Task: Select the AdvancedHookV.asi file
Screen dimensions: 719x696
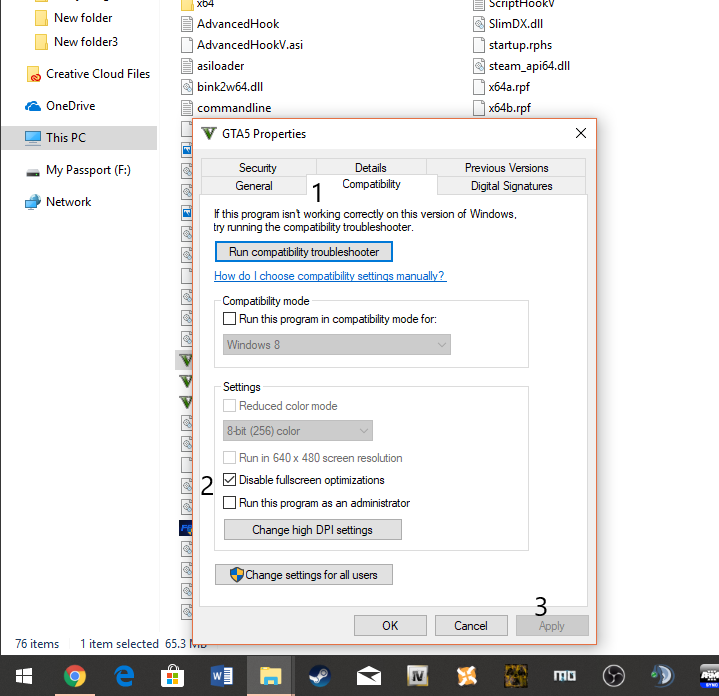Action: coord(242,45)
